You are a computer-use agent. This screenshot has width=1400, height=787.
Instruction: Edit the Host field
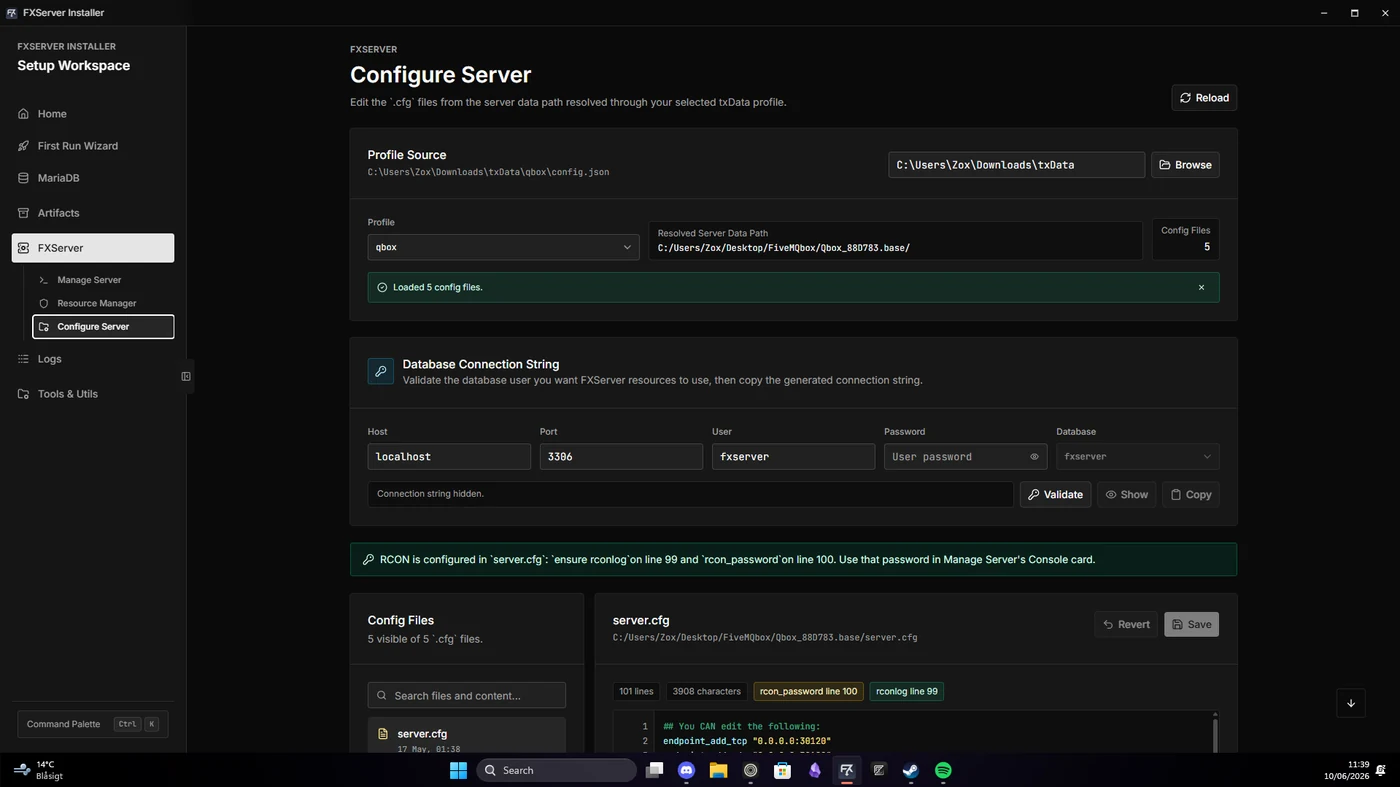coord(449,457)
